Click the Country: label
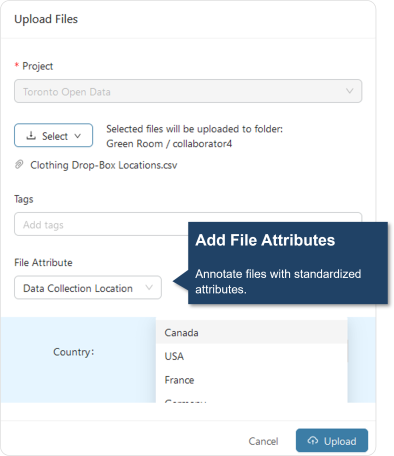394x456 pixels. pos(74,352)
